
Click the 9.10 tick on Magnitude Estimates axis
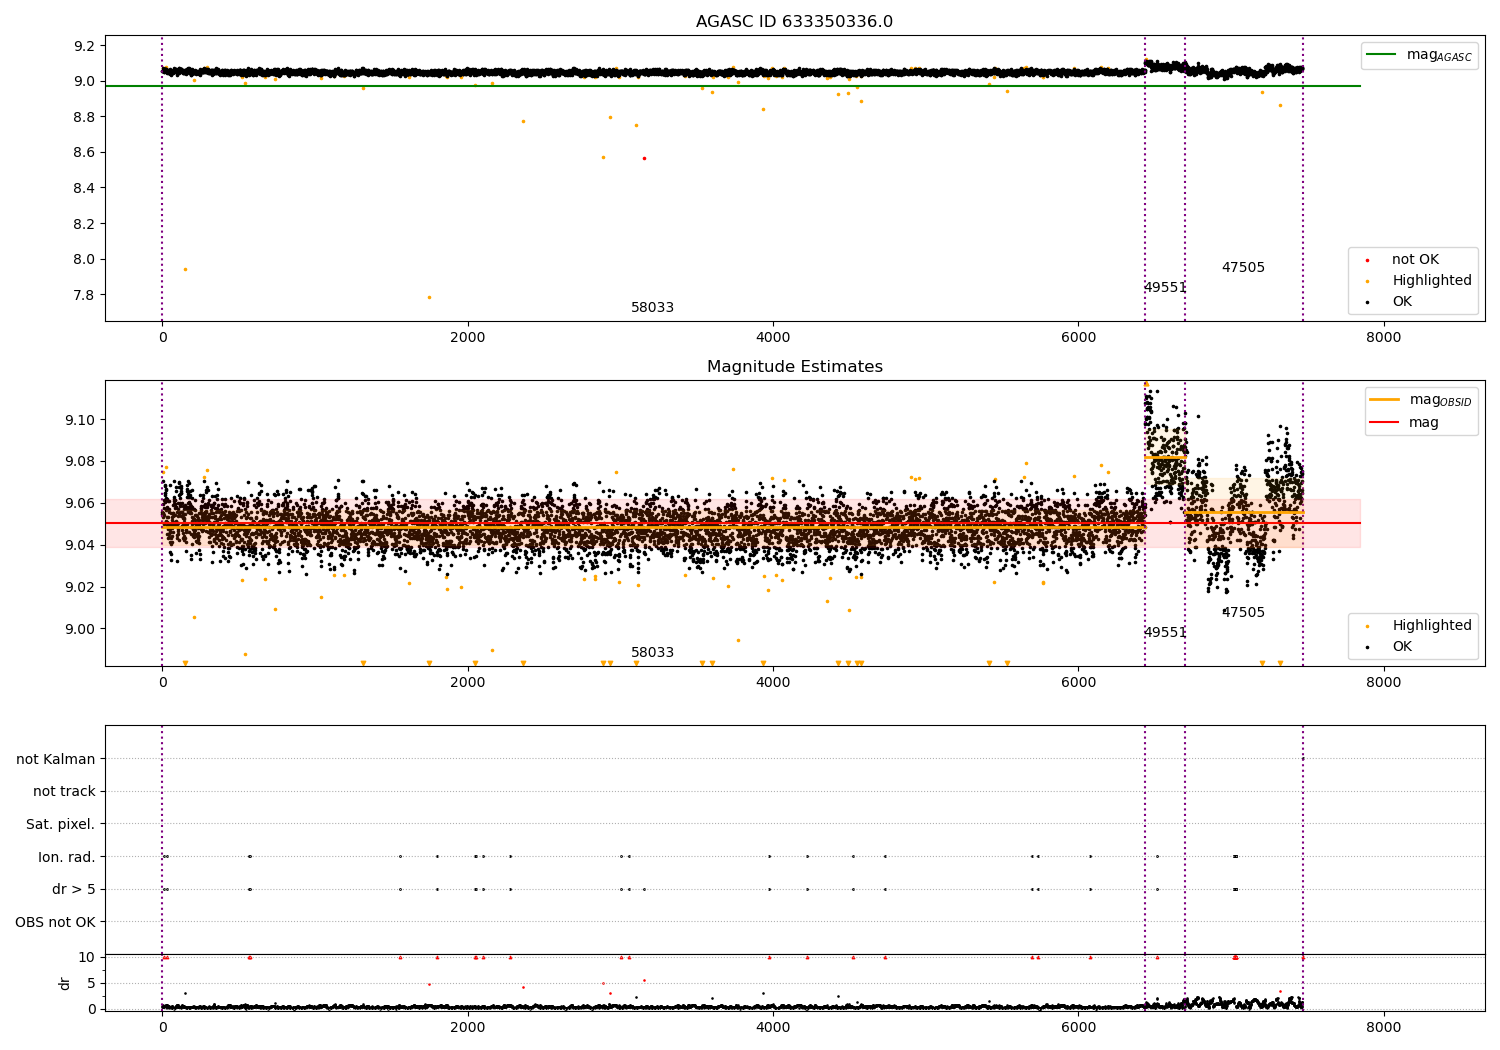pos(78,420)
